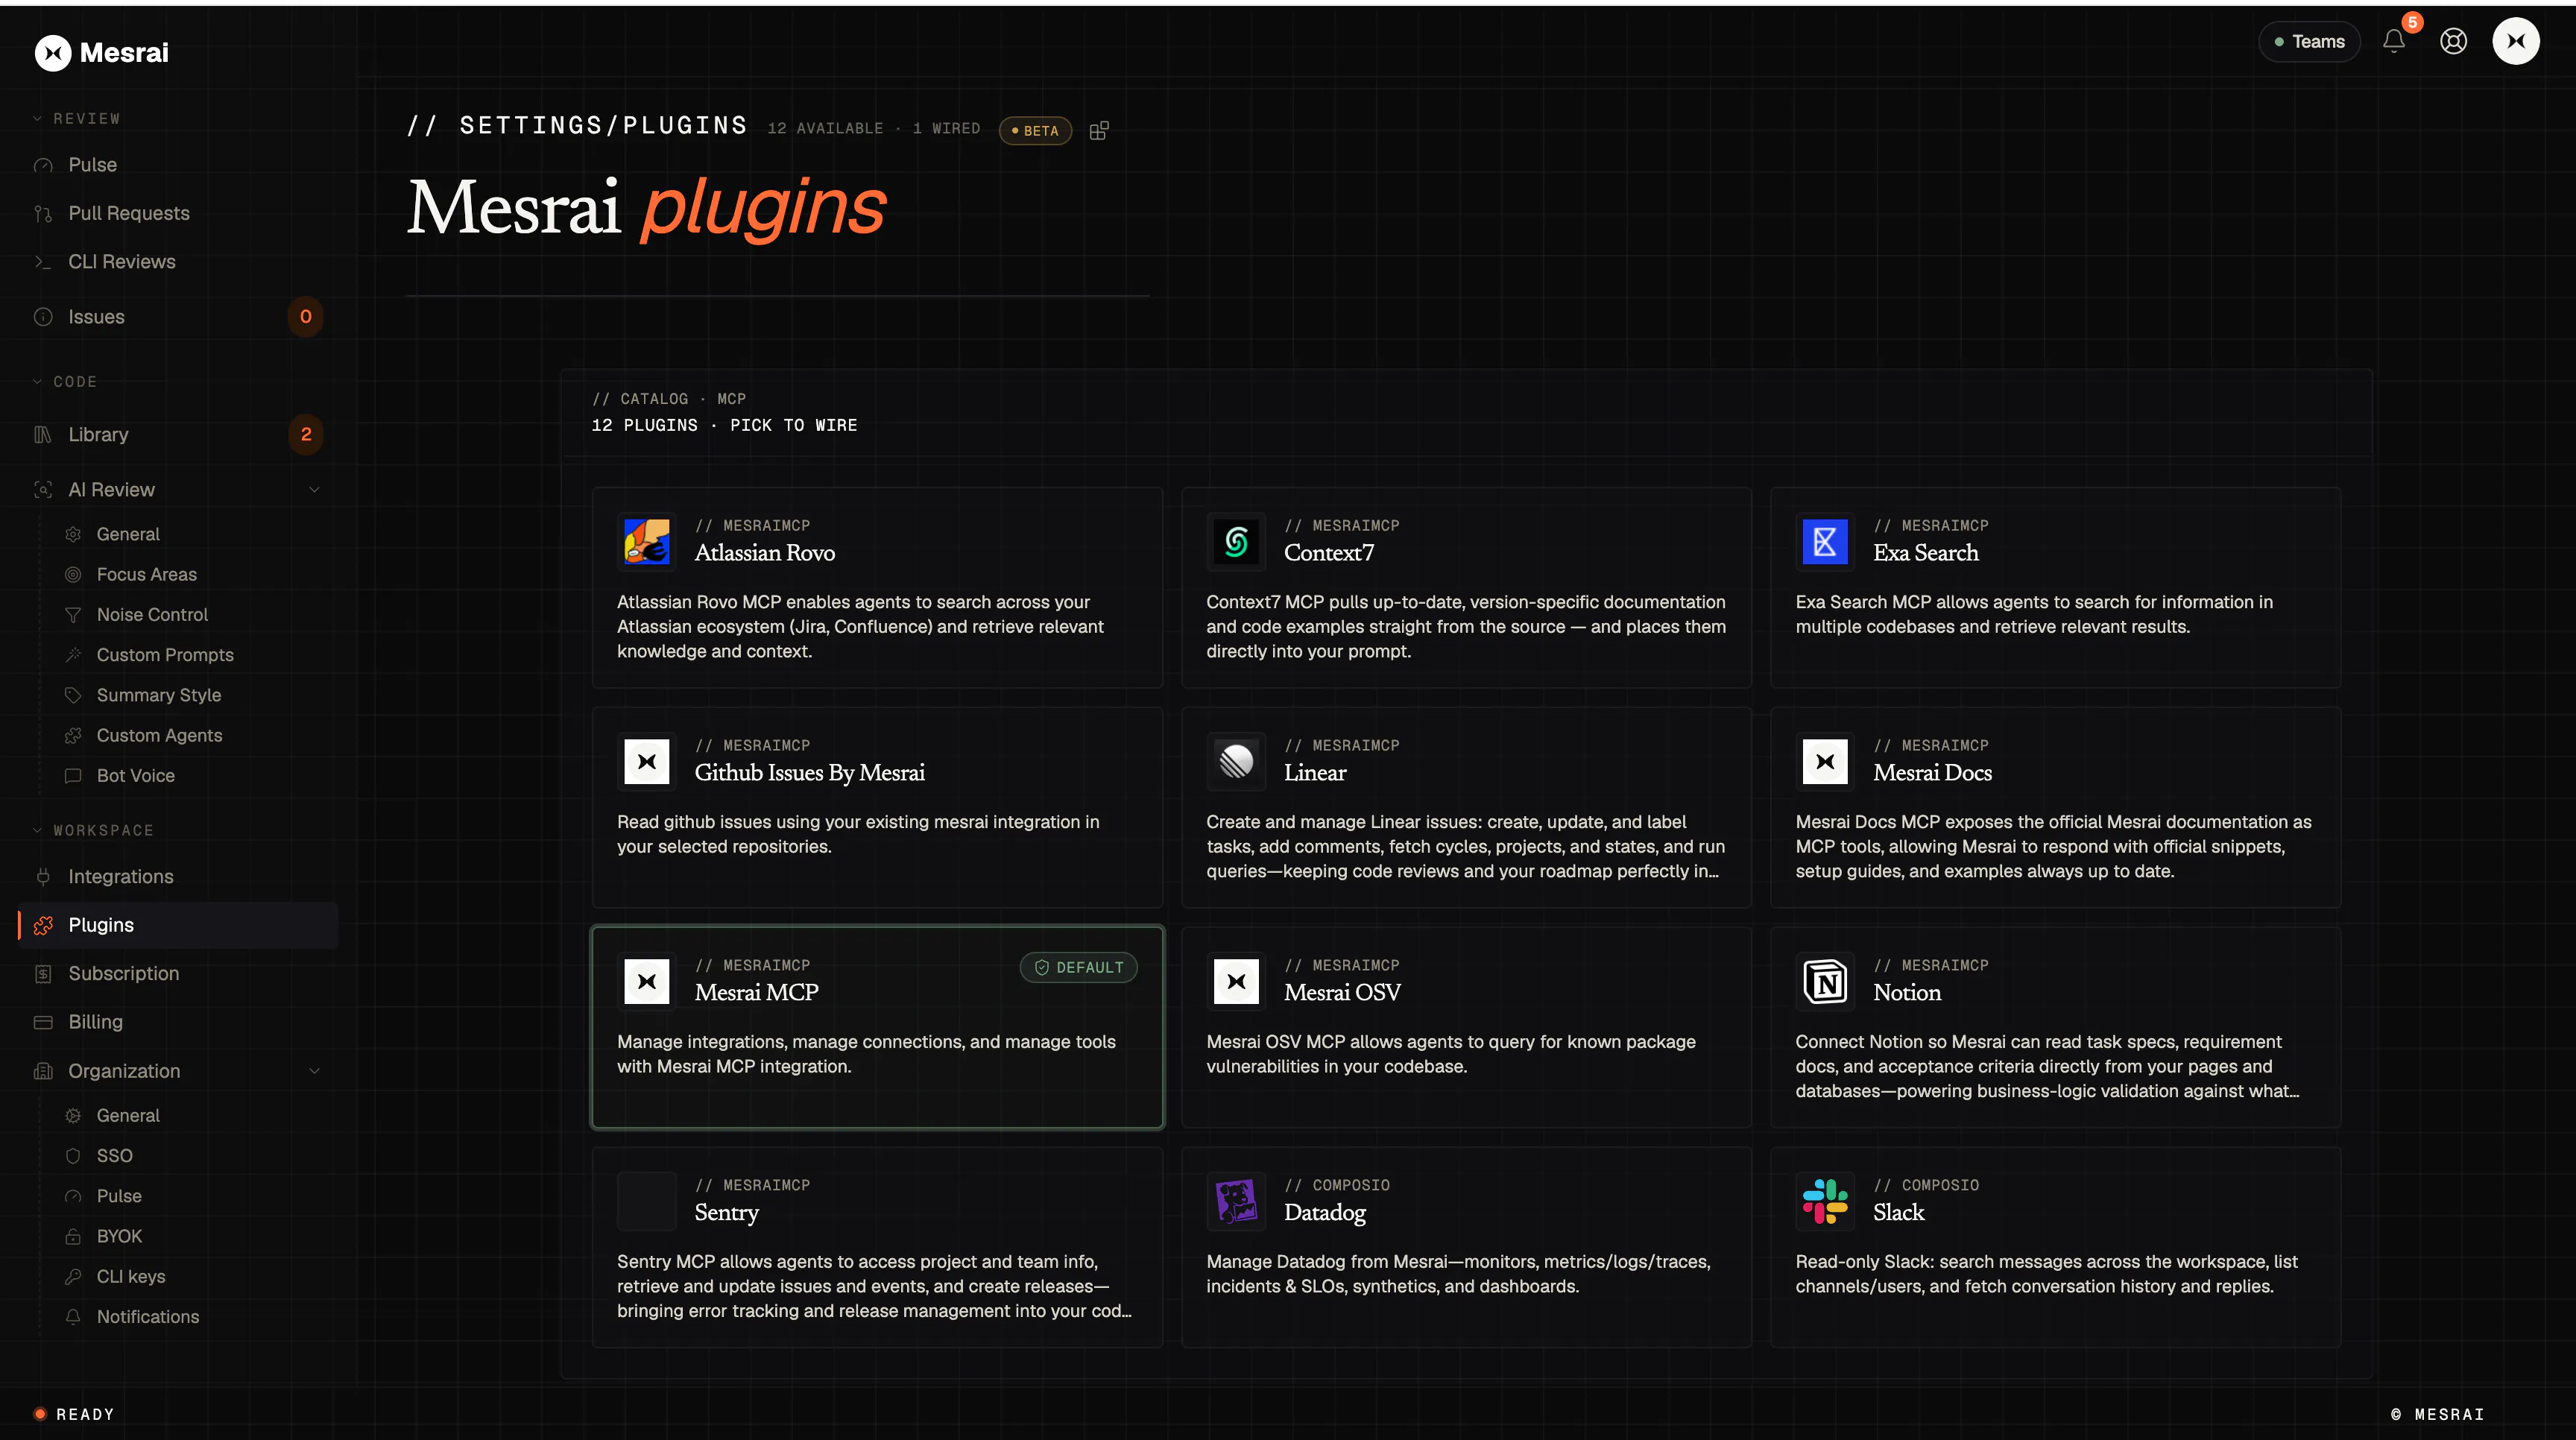Select the Notion plugin title
The width and height of the screenshot is (2576, 1440).
(1907, 993)
